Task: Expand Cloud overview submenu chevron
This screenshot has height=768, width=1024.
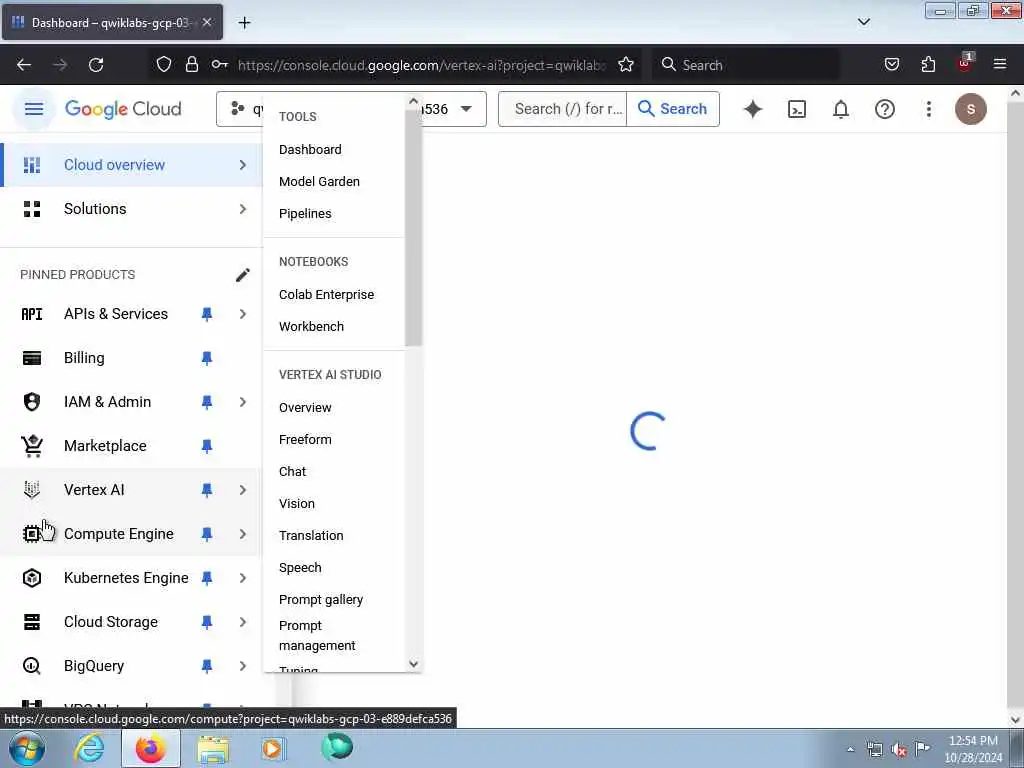Action: pyautogui.click(x=242, y=165)
